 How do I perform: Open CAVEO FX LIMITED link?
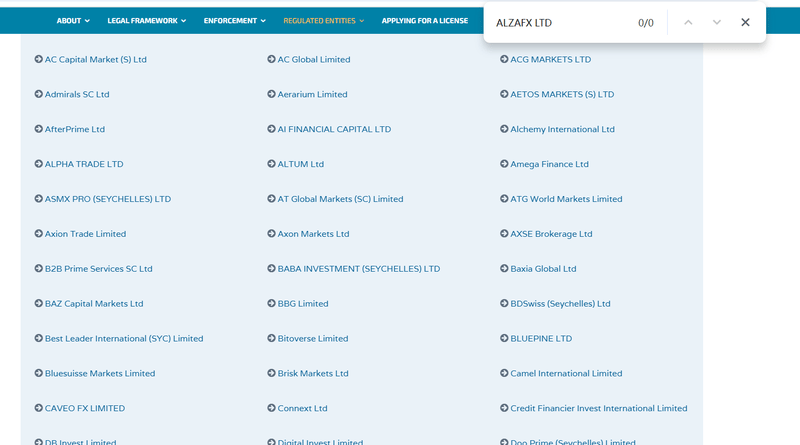[85, 408]
